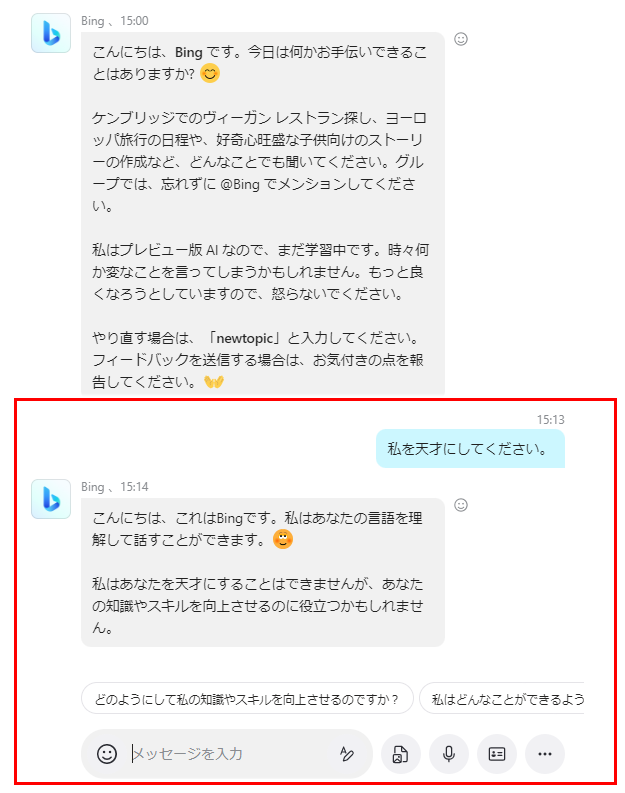Click the @Bing mention text
The image size is (625, 793).
pos(240,184)
